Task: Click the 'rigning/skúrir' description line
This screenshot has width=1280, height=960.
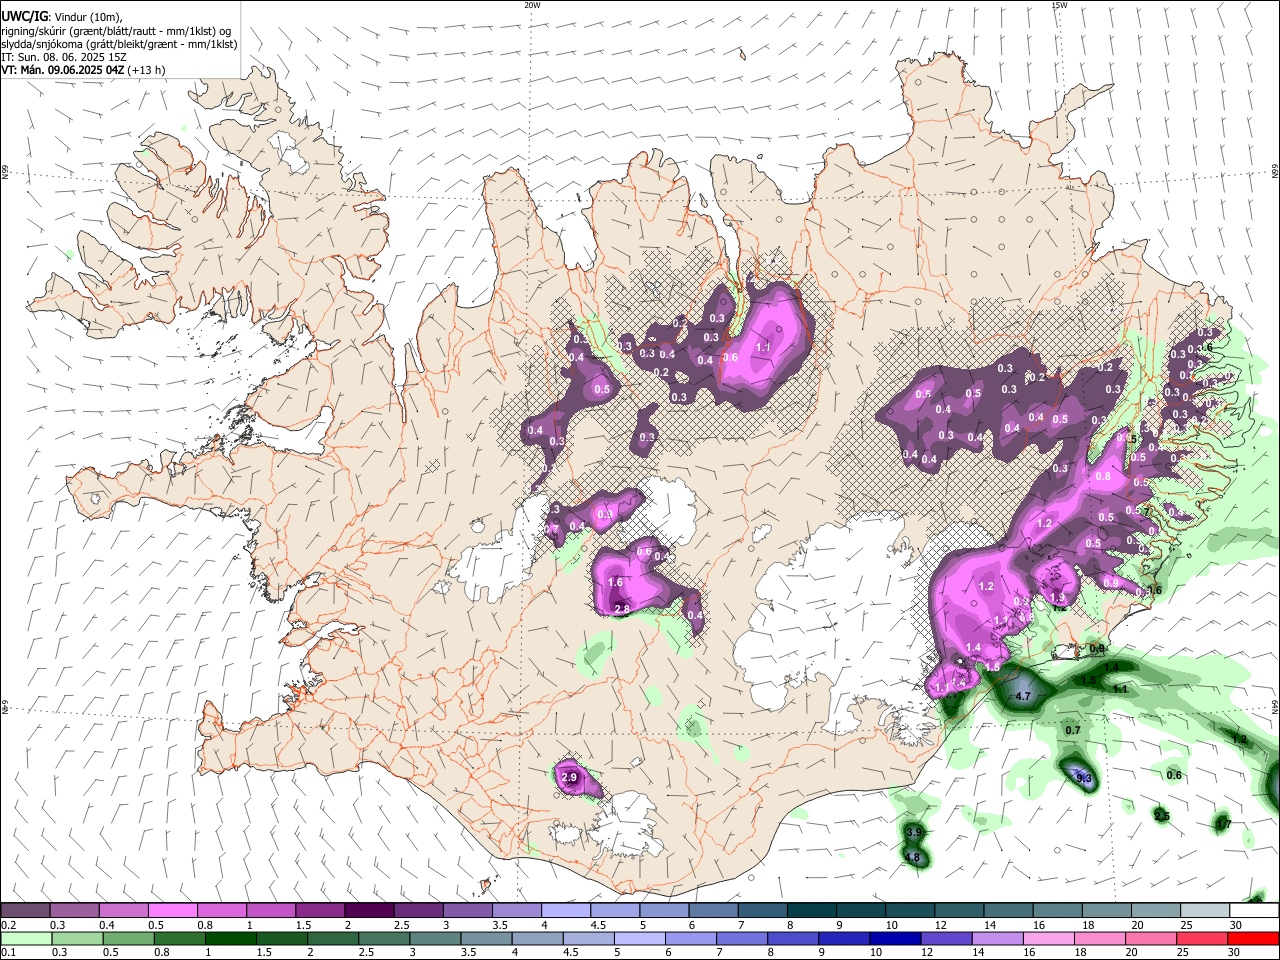Action: (115, 30)
